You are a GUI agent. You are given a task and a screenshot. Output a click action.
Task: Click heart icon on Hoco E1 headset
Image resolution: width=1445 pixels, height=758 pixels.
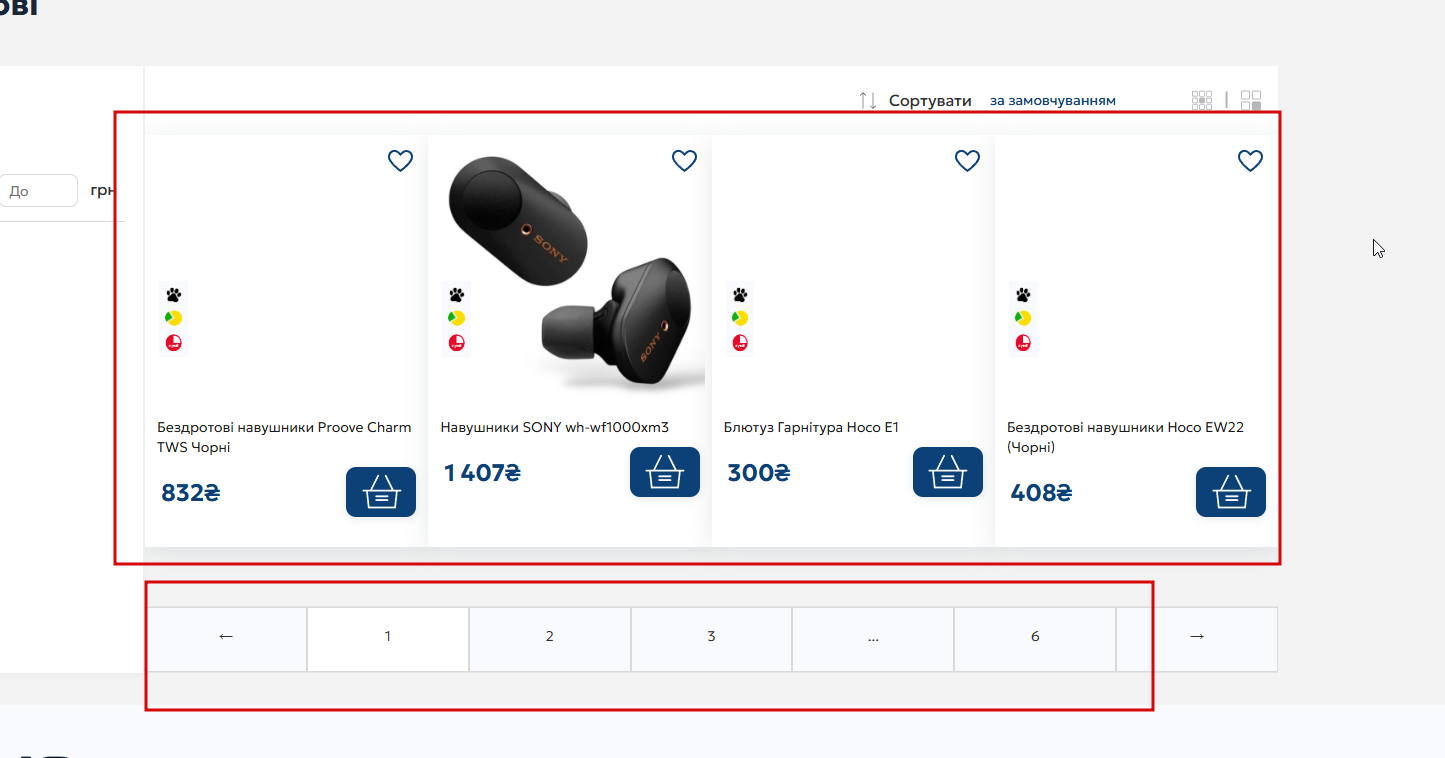[x=967, y=160]
